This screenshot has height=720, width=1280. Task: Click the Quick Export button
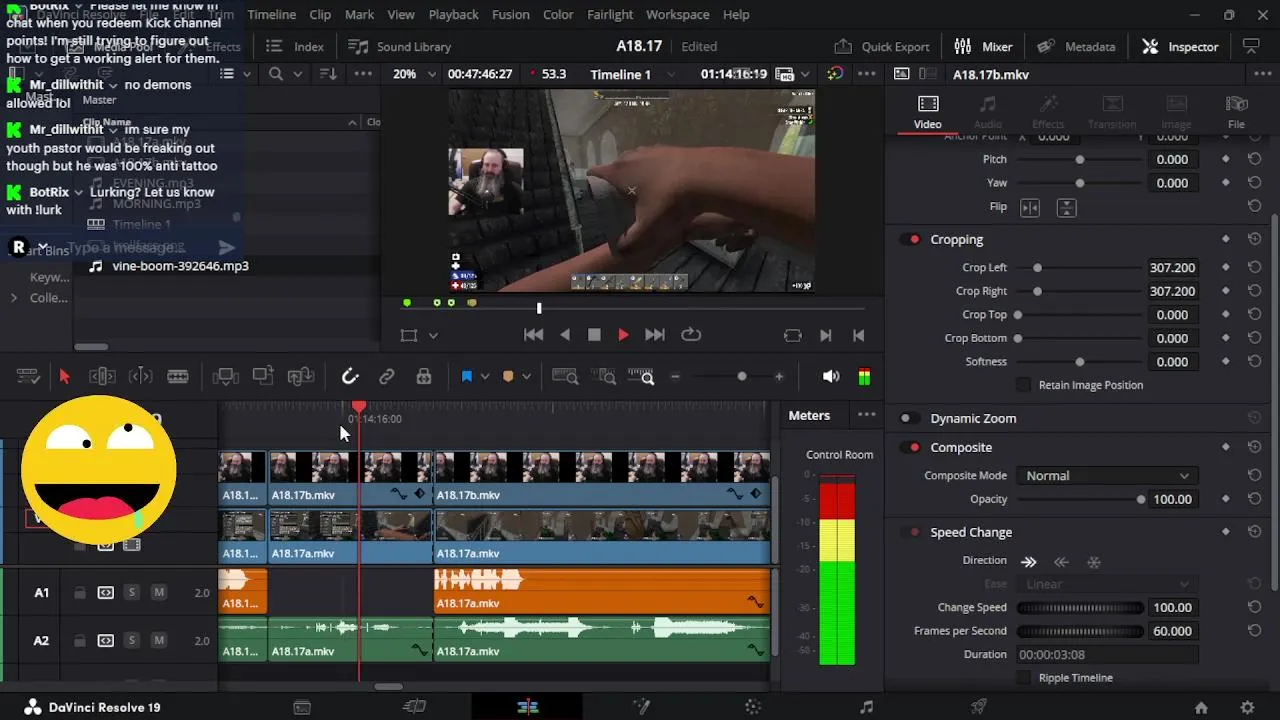tap(882, 47)
